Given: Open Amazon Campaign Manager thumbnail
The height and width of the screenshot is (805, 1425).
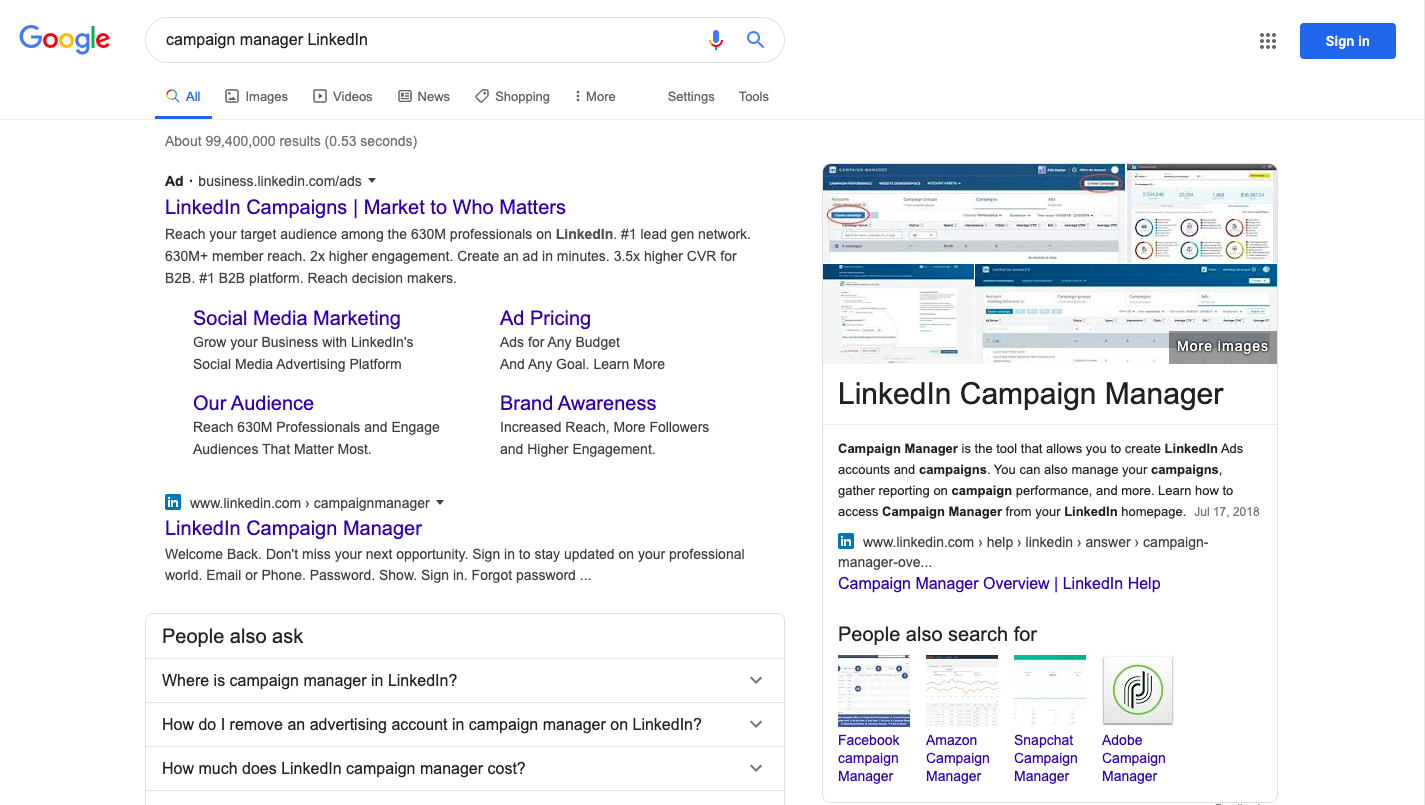Looking at the screenshot, I should tap(962, 690).
